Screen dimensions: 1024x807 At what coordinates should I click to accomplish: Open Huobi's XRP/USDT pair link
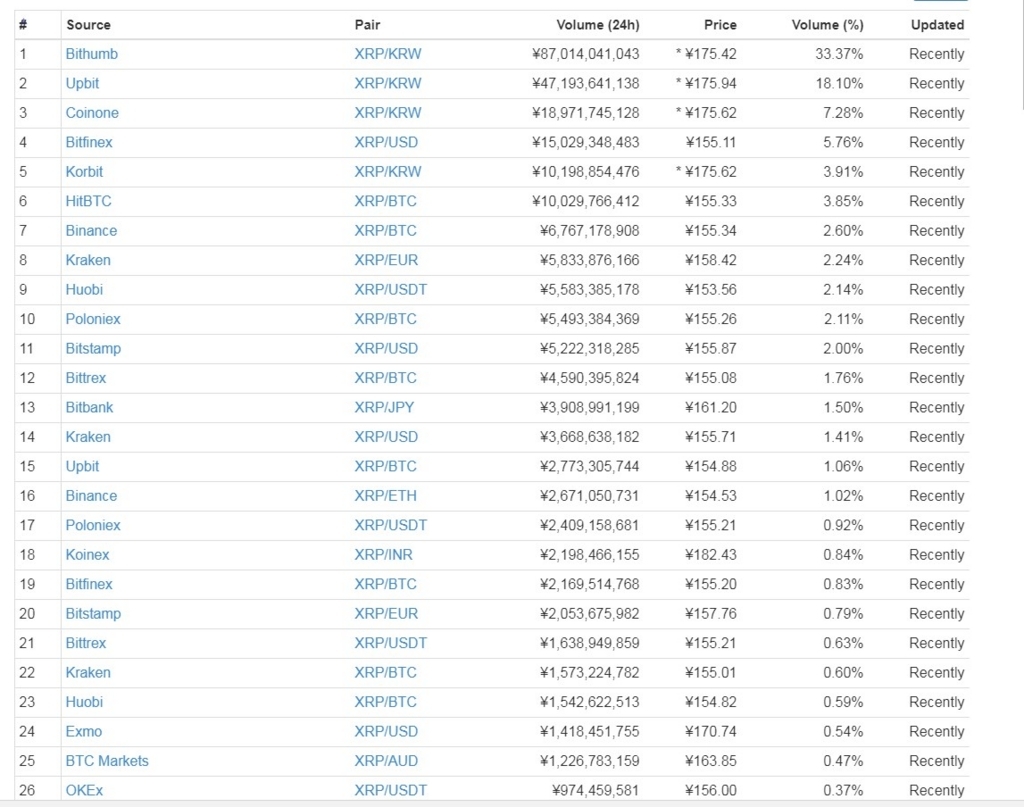pyautogui.click(x=391, y=289)
